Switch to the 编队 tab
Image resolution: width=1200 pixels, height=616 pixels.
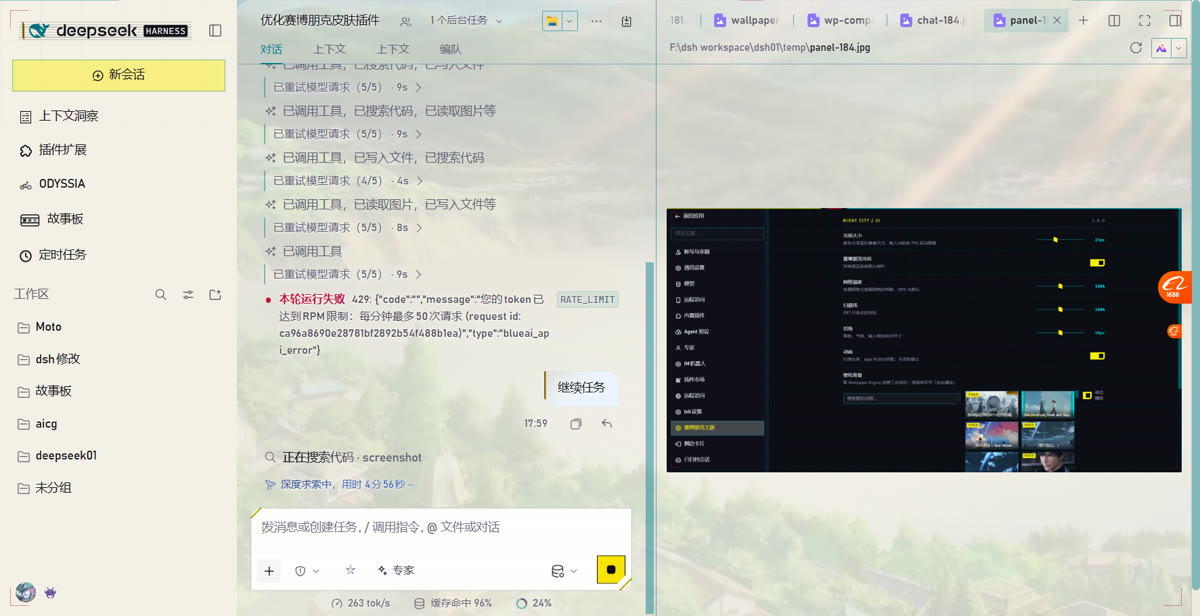click(451, 49)
